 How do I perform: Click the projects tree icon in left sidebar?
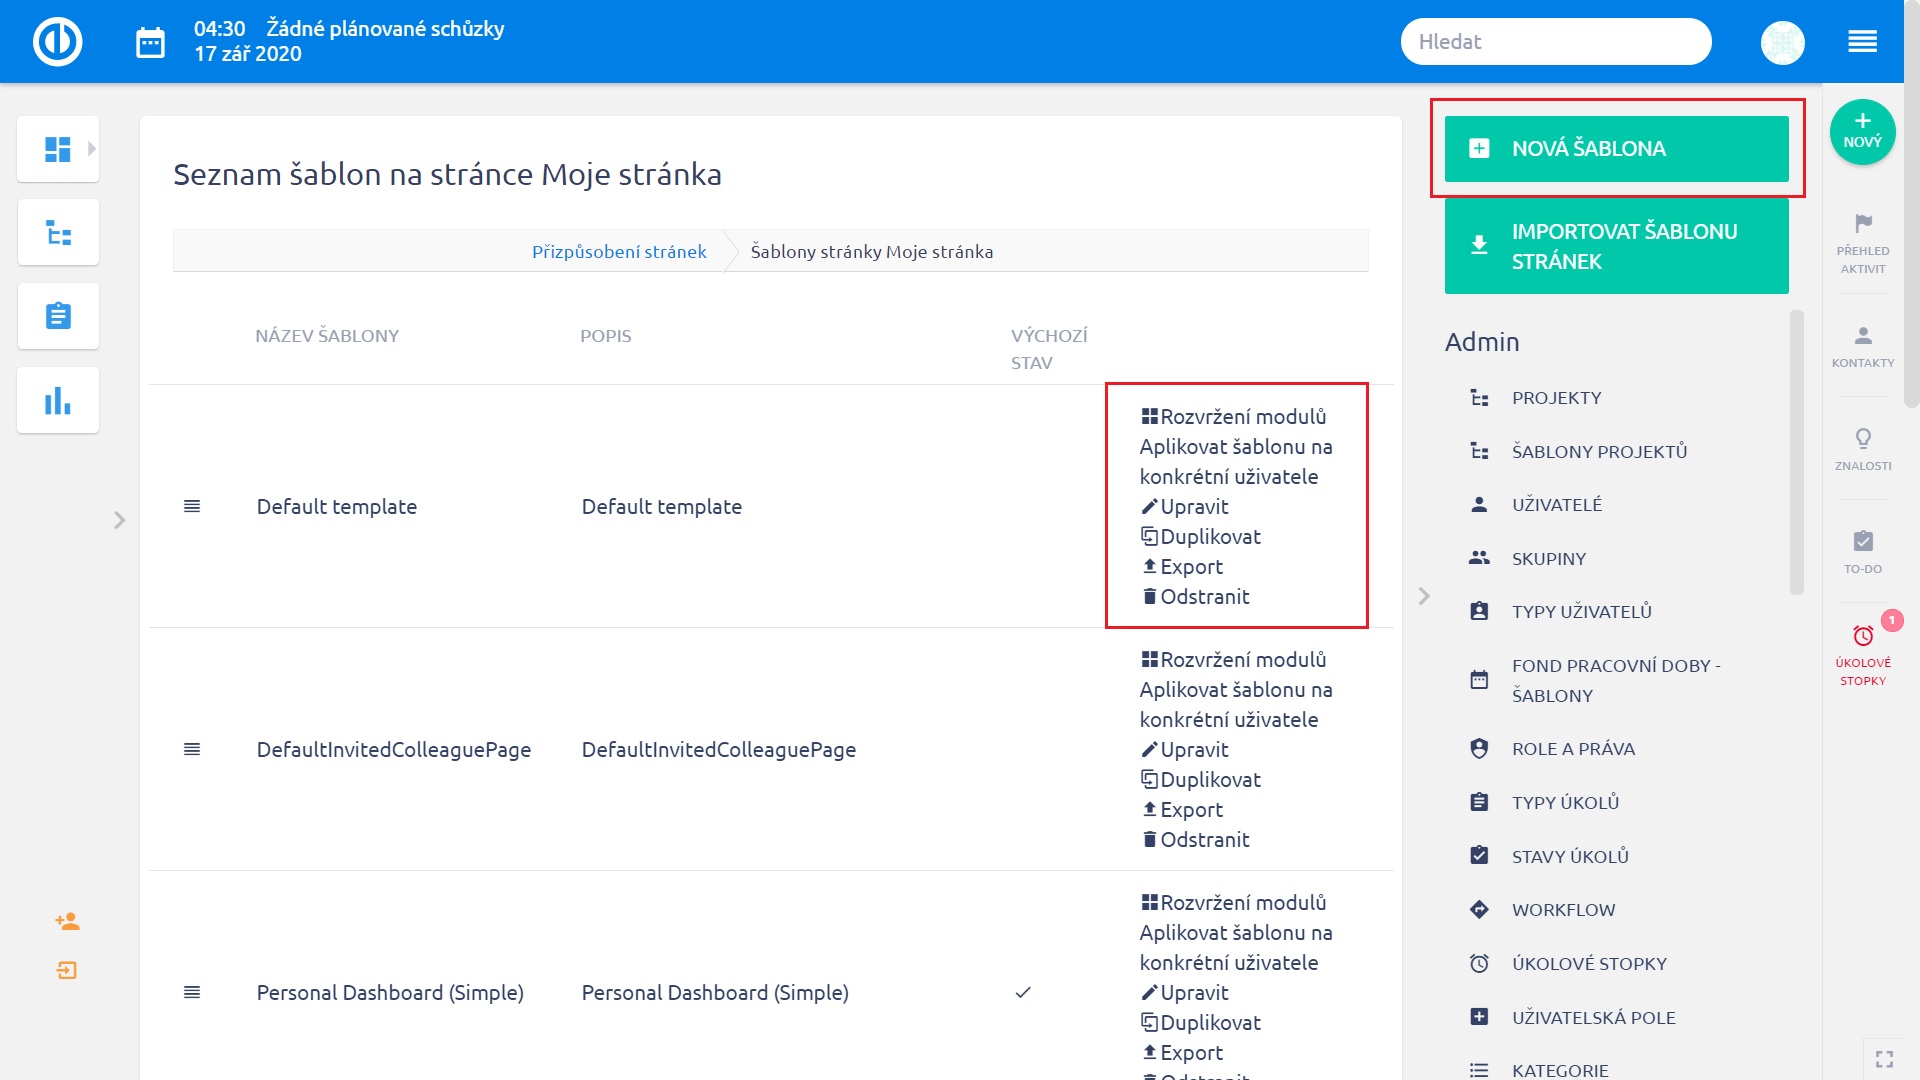click(57, 233)
